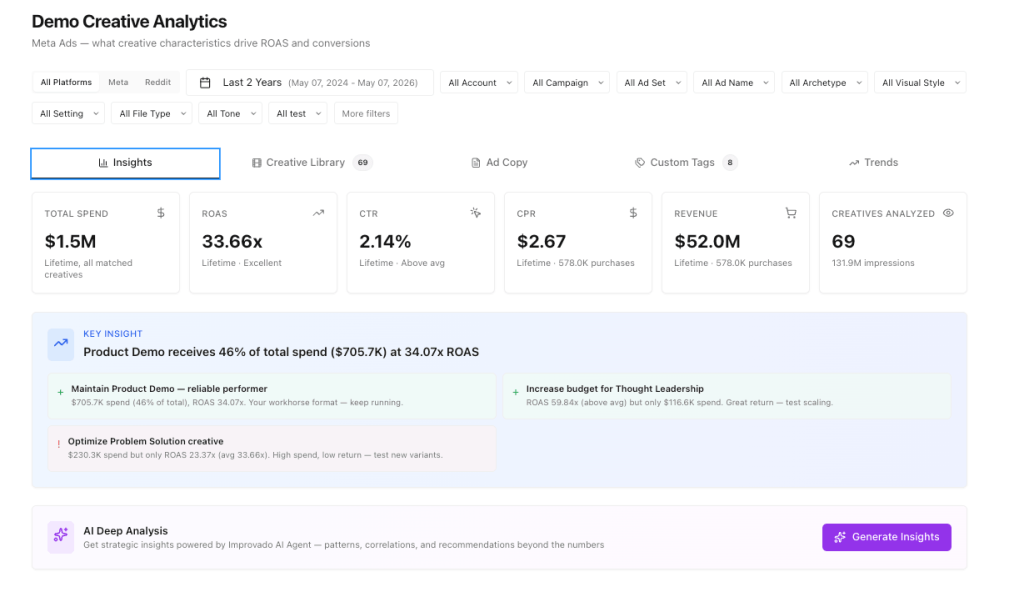Click the dollar icon on Total Spend card
The width and height of the screenshot is (1024, 592).
click(161, 213)
